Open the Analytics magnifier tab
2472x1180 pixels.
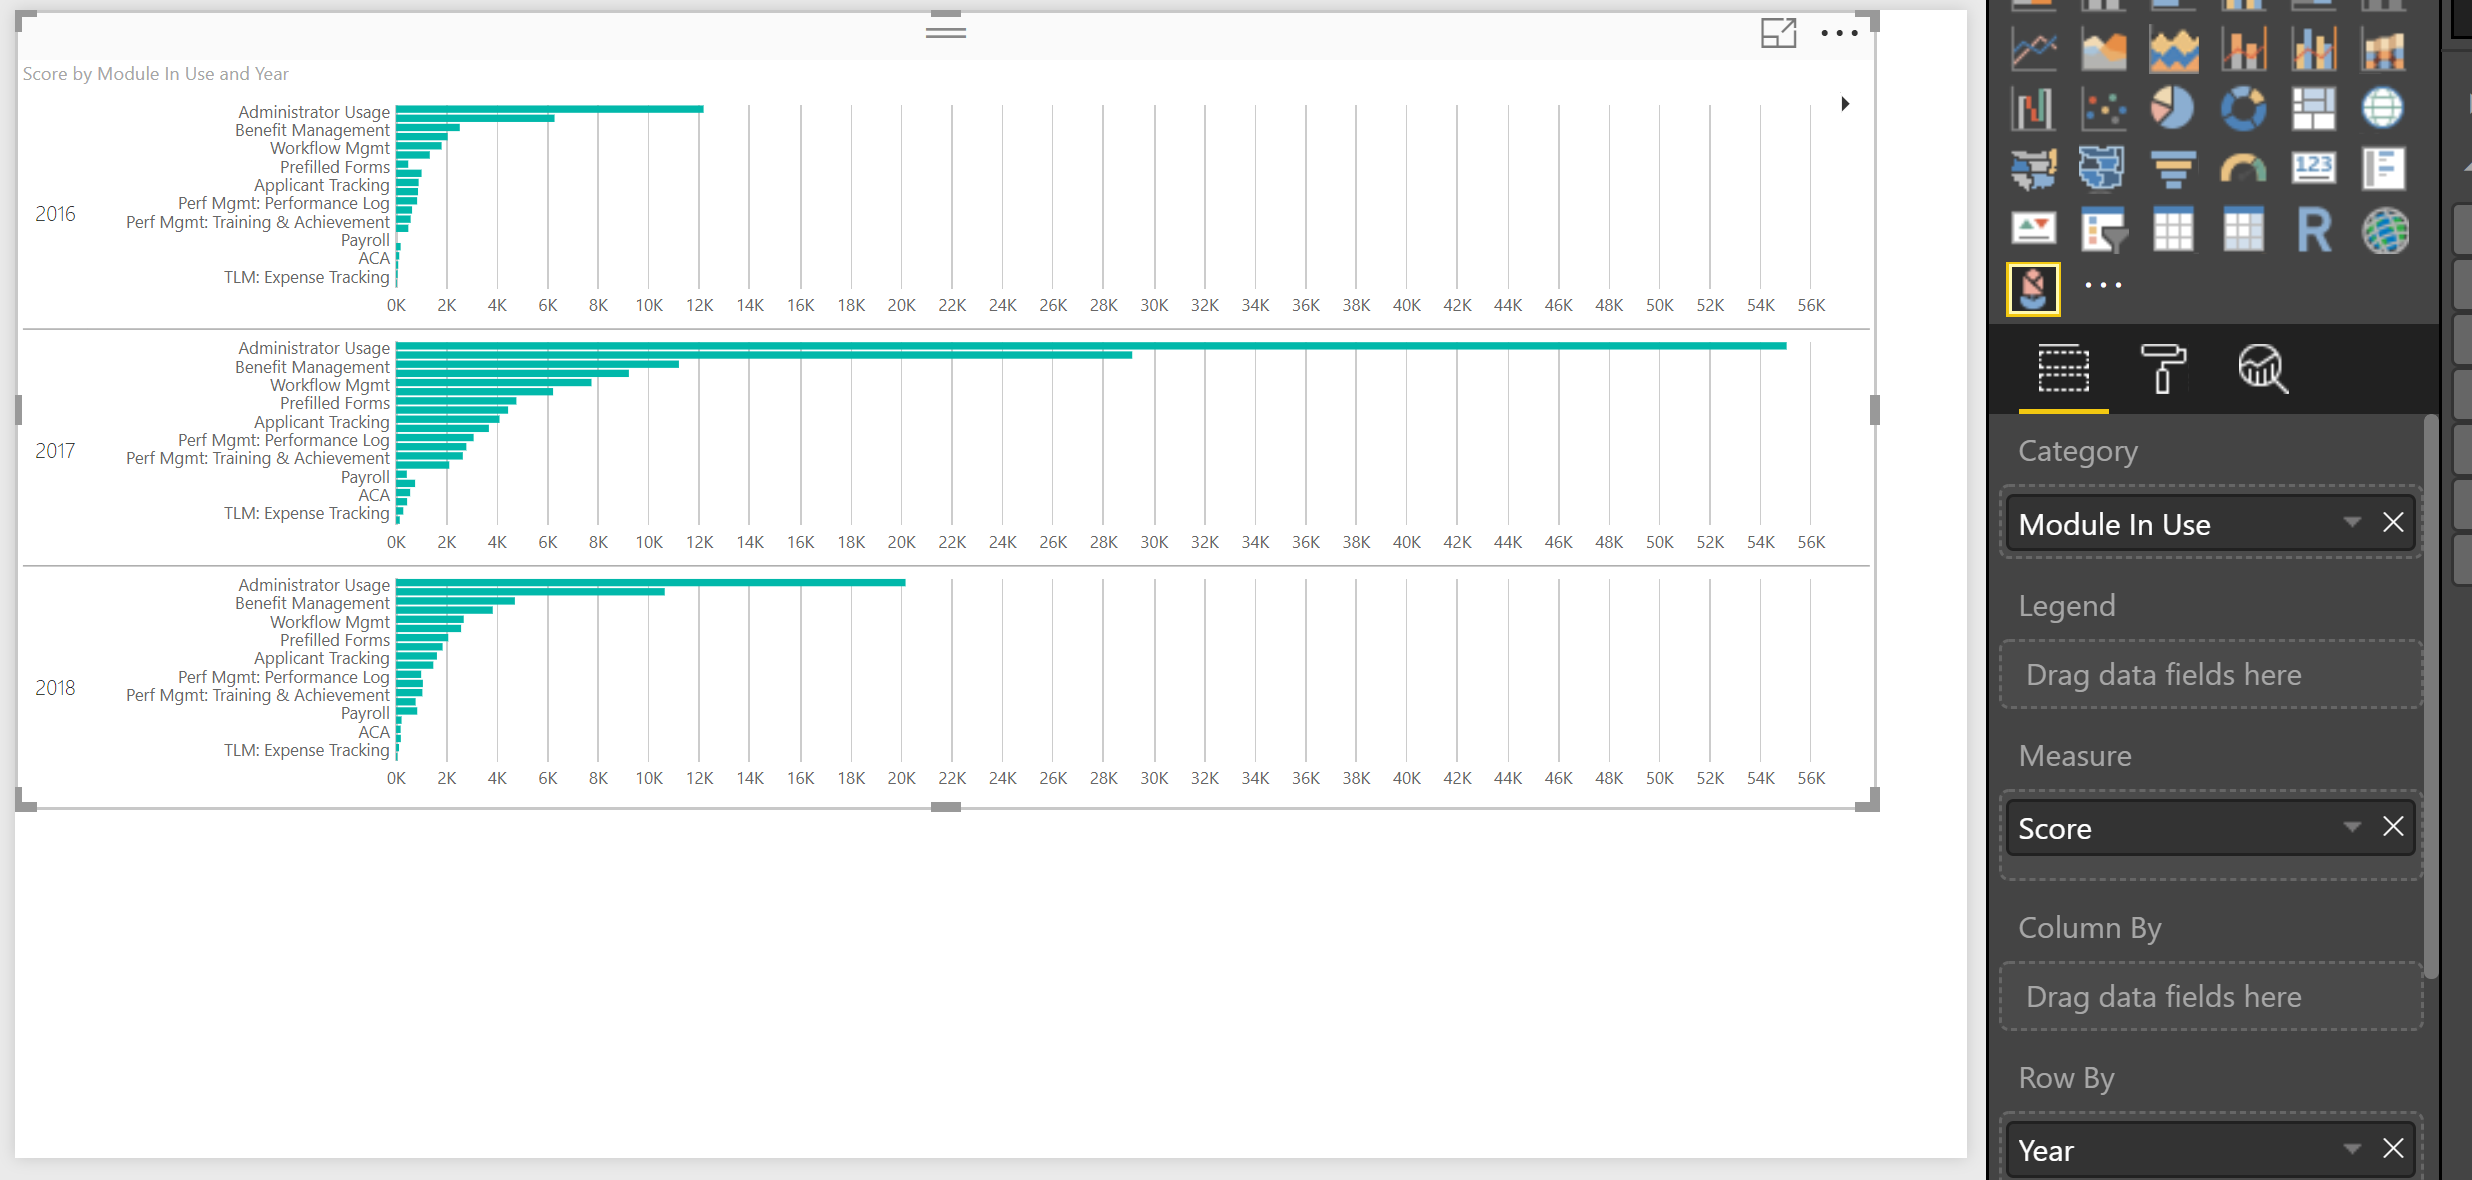pos(2262,369)
